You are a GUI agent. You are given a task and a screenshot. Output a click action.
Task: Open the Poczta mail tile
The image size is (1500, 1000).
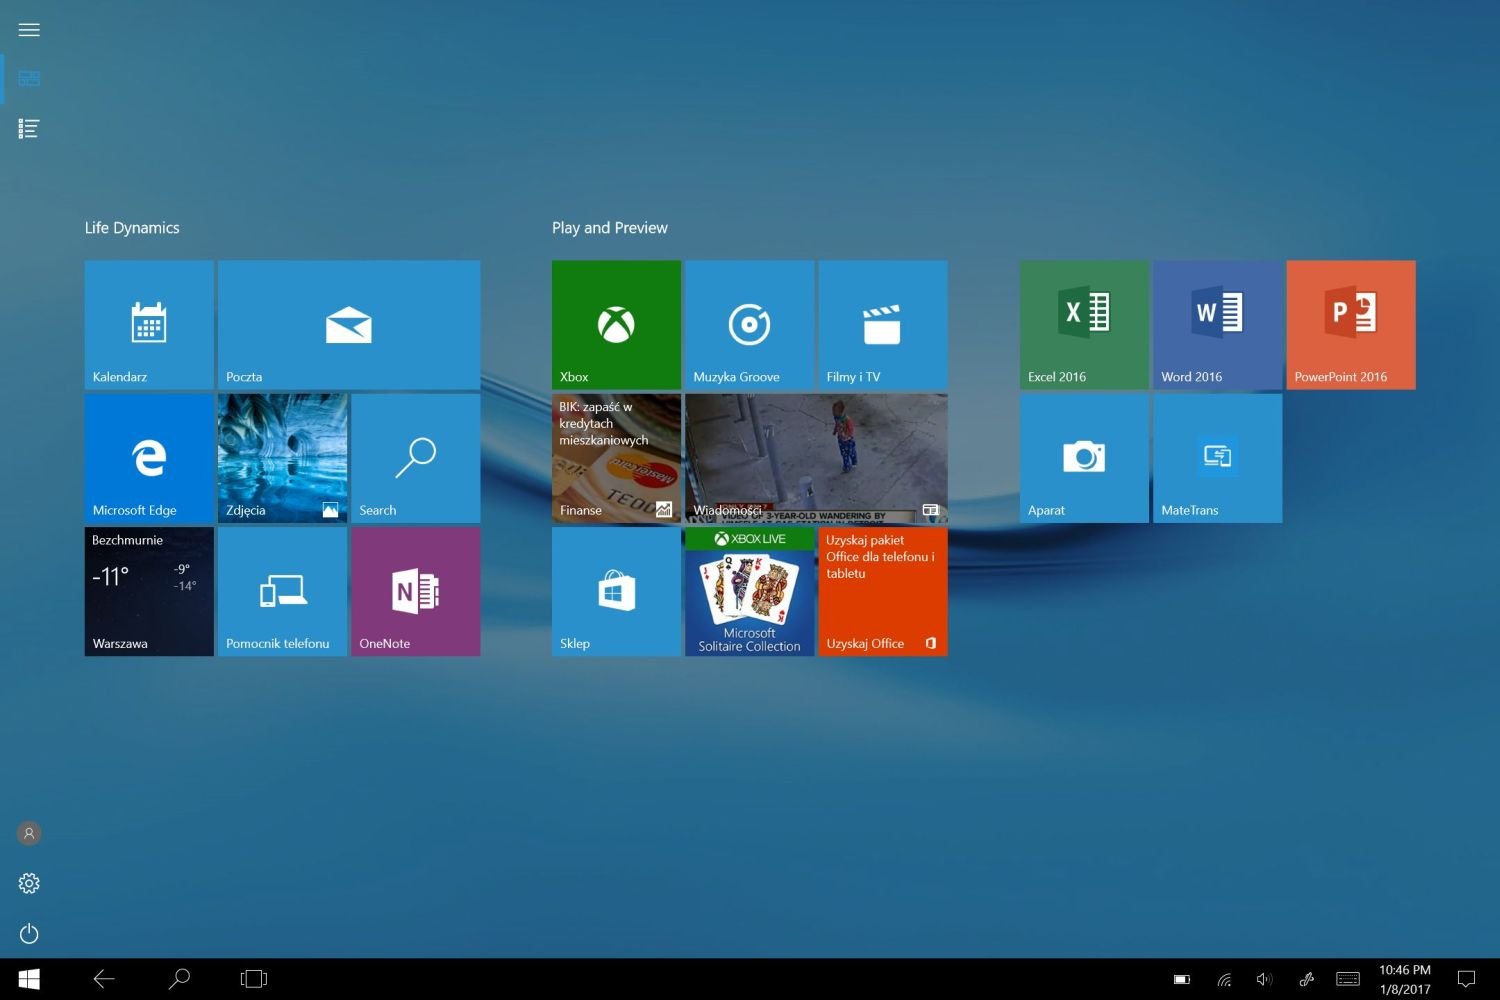[349, 325]
